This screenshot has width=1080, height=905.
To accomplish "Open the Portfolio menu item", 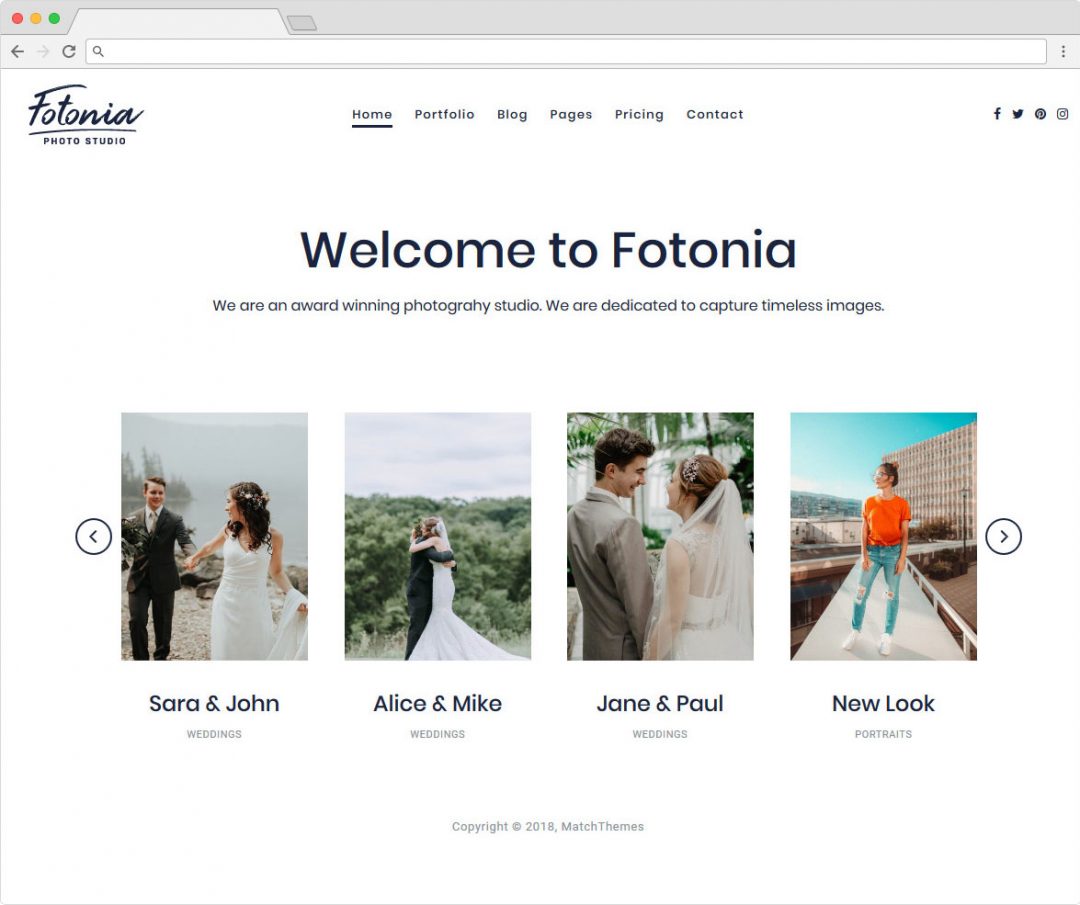I will [x=444, y=114].
